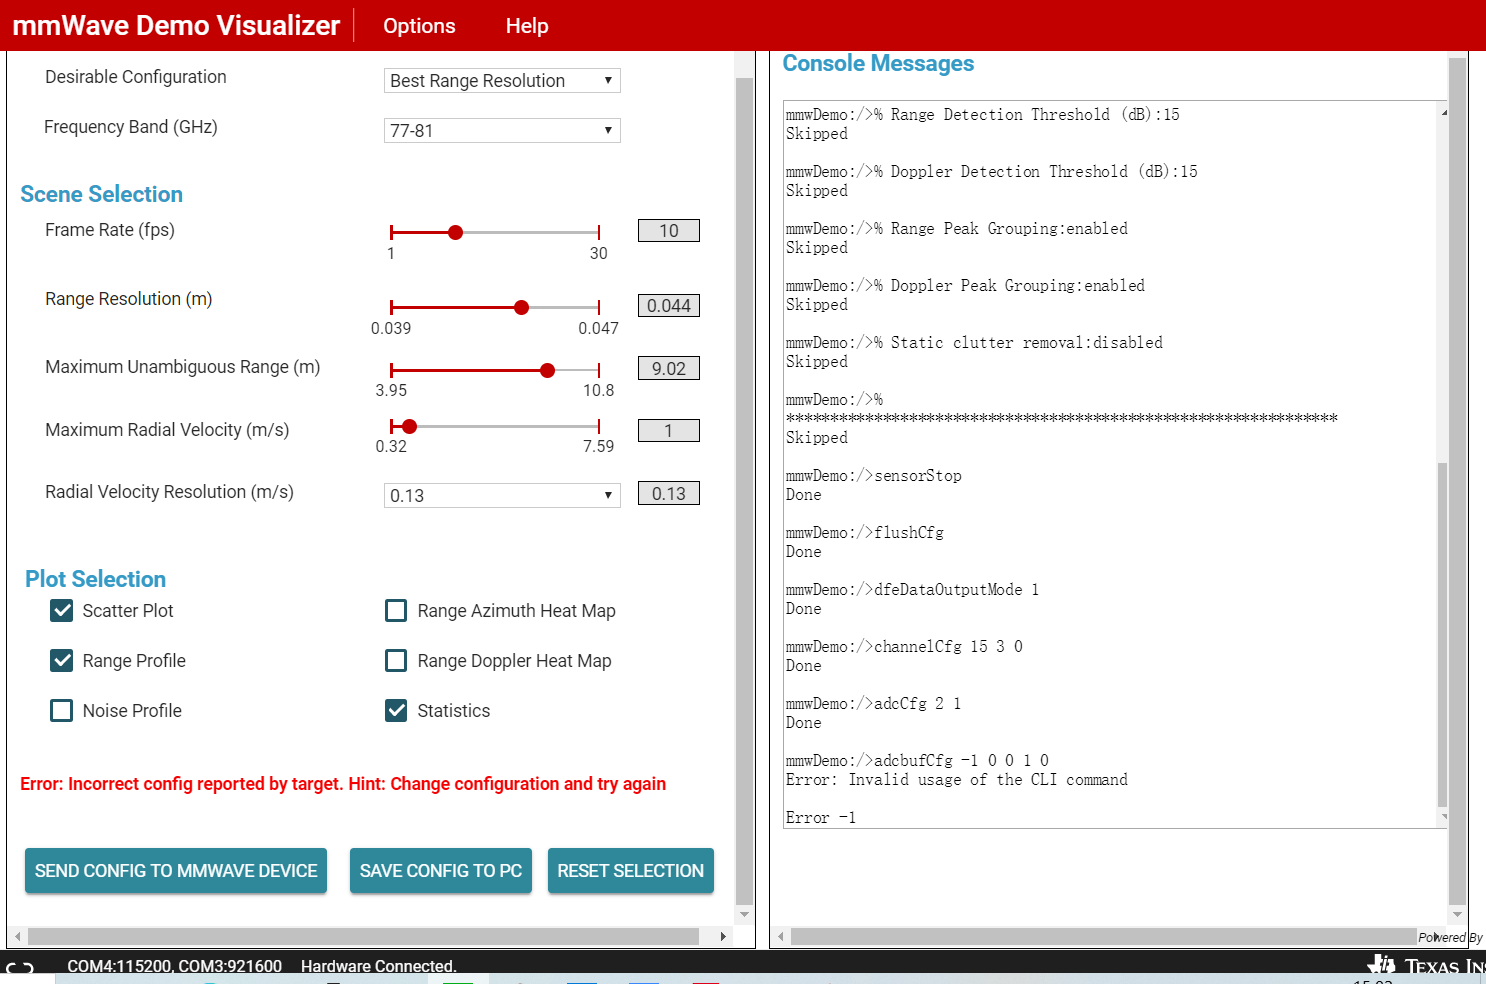Click the Frame Rate slider handle
Viewport: 1486px width, 984px height.
[x=455, y=232]
